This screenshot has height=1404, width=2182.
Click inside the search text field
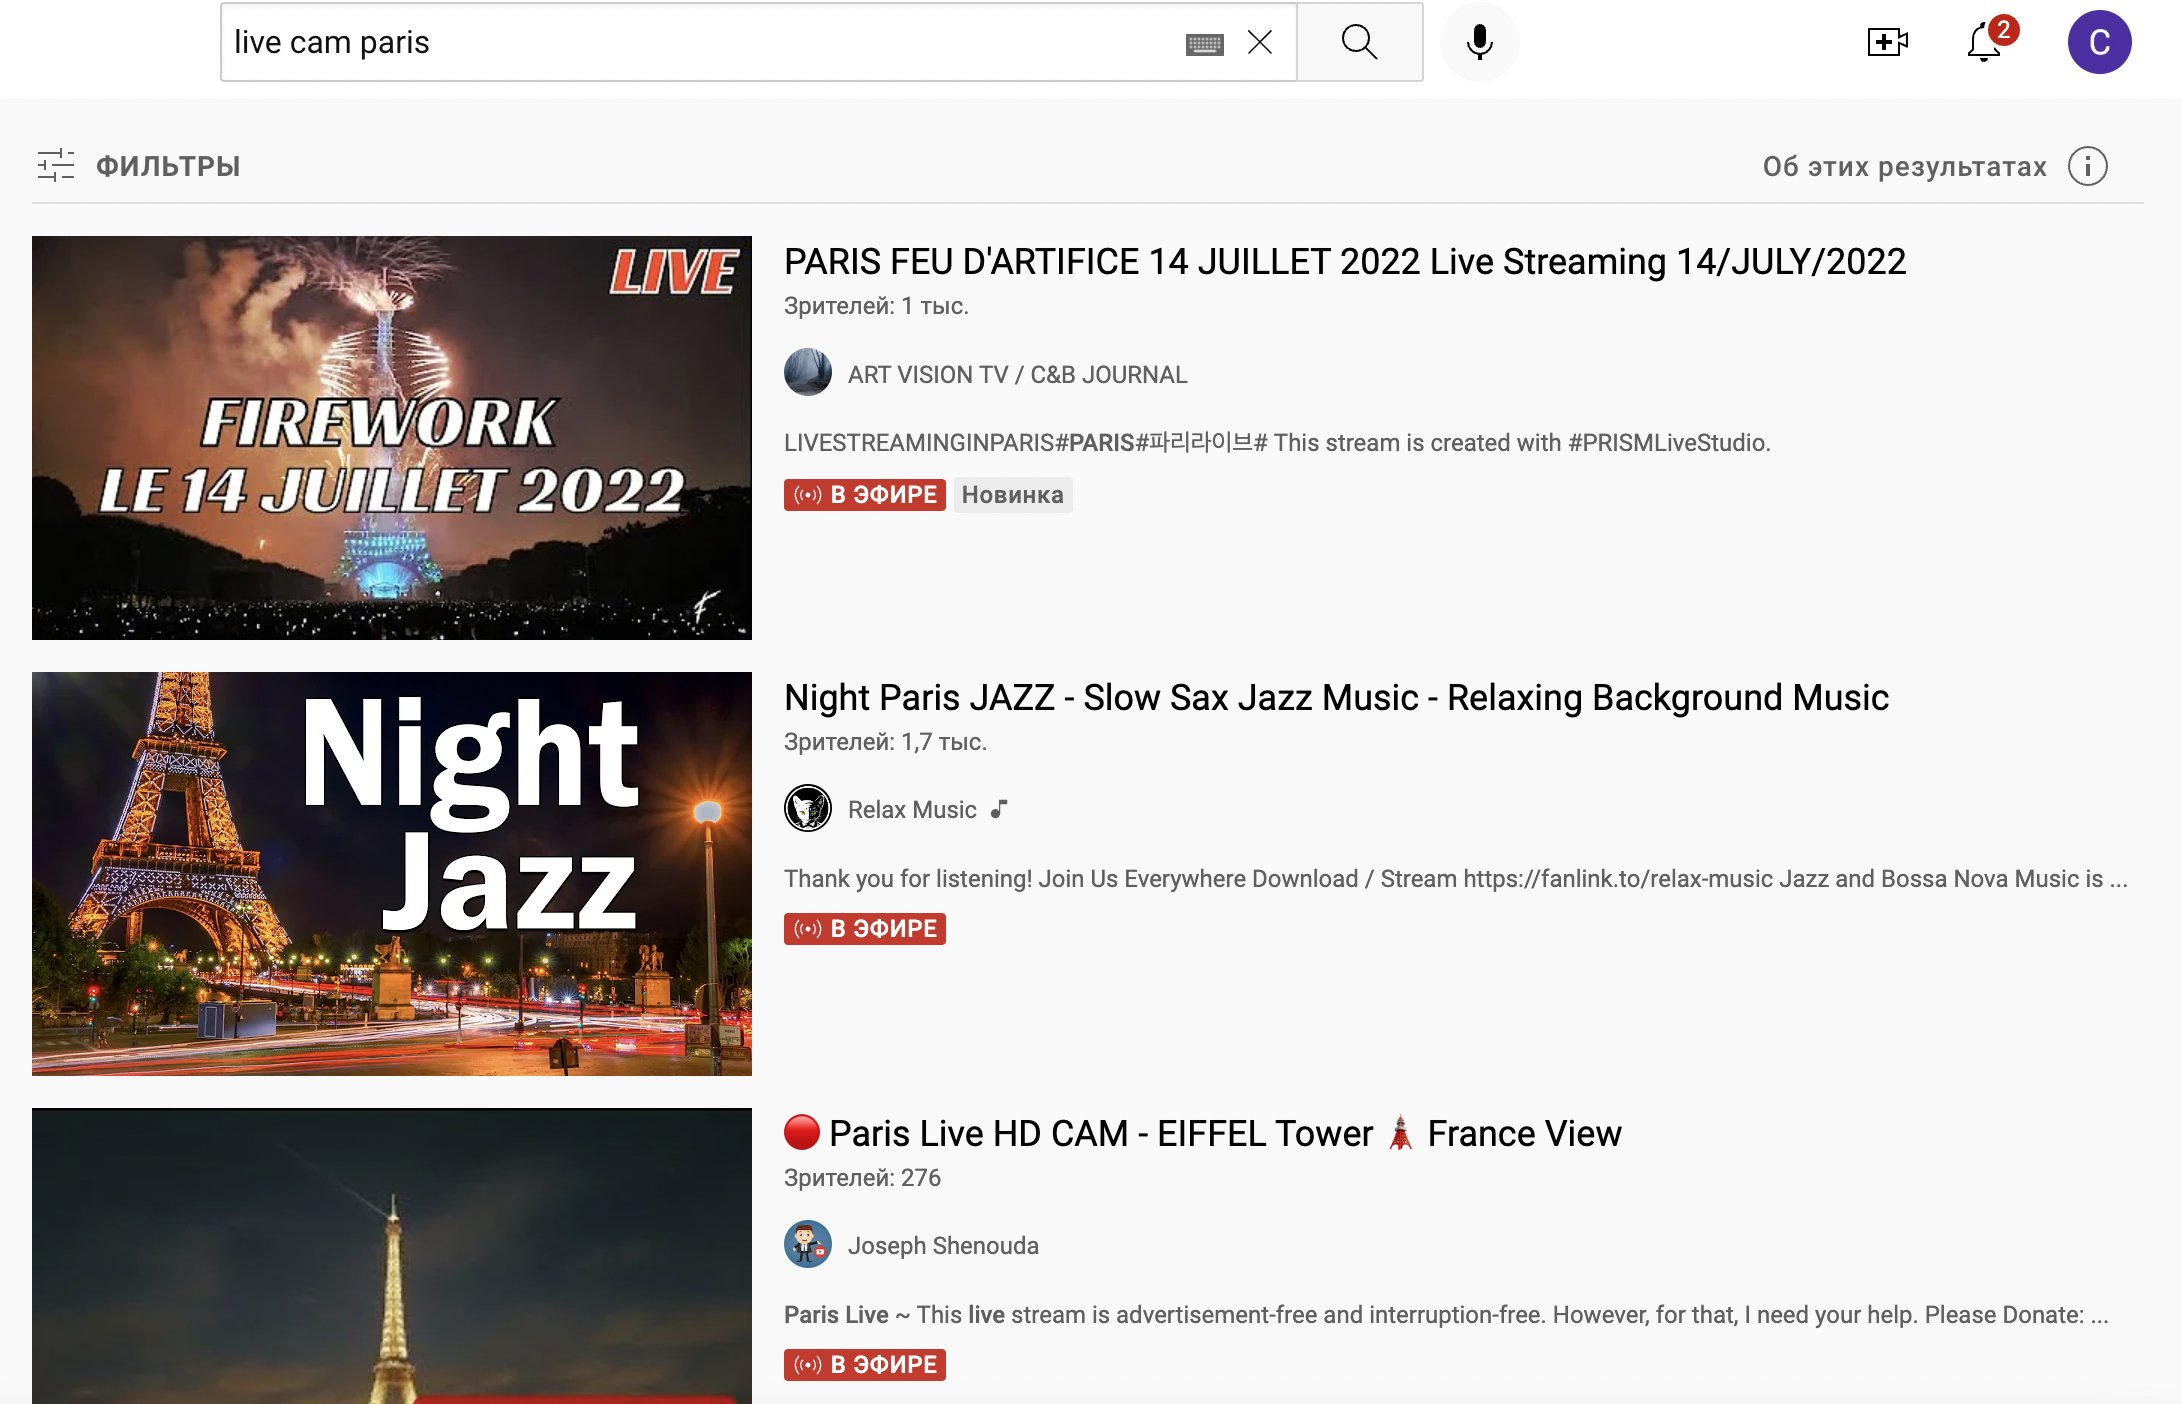700,42
